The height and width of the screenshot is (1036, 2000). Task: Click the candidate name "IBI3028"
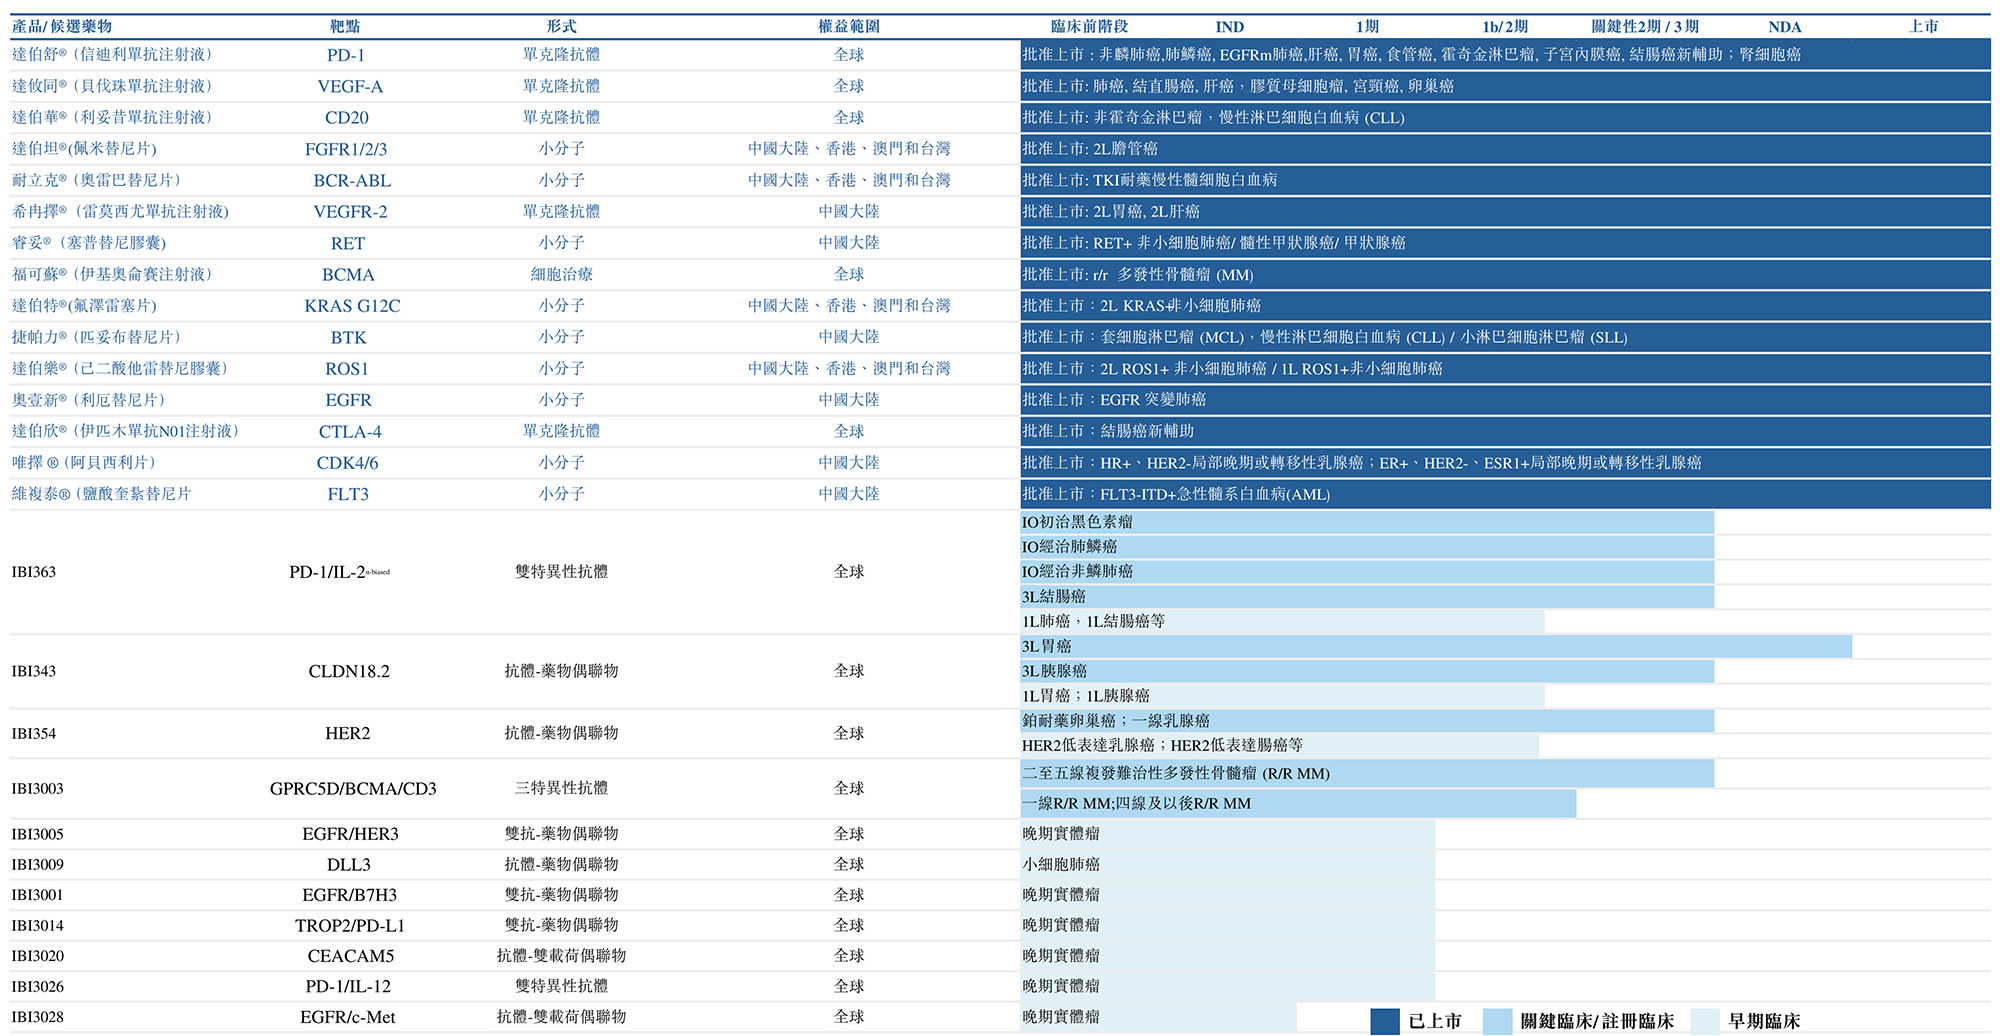[x=38, y=1017]
